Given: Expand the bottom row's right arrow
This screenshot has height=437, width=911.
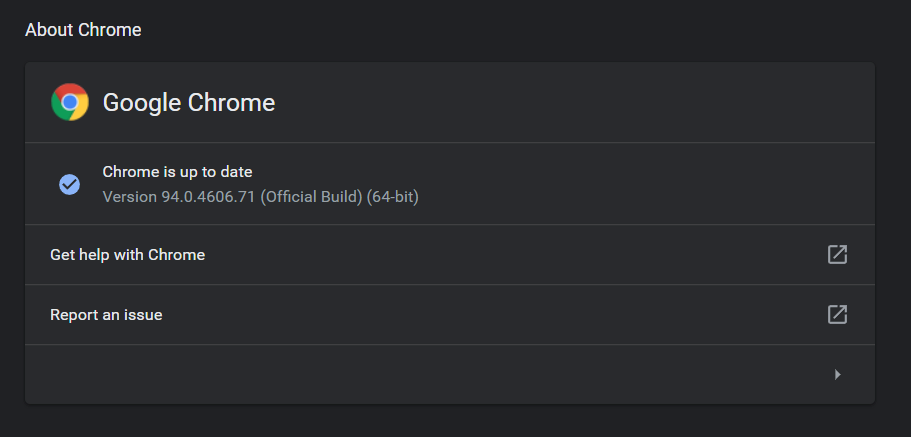Looking at the screenshot, I should tap(837, 374).
